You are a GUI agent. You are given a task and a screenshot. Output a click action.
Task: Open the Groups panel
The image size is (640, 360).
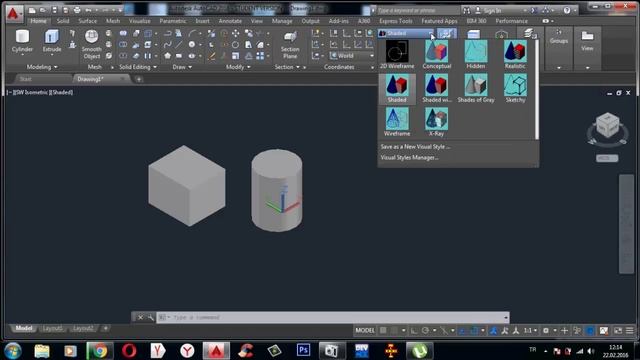[x=559, y=47]
